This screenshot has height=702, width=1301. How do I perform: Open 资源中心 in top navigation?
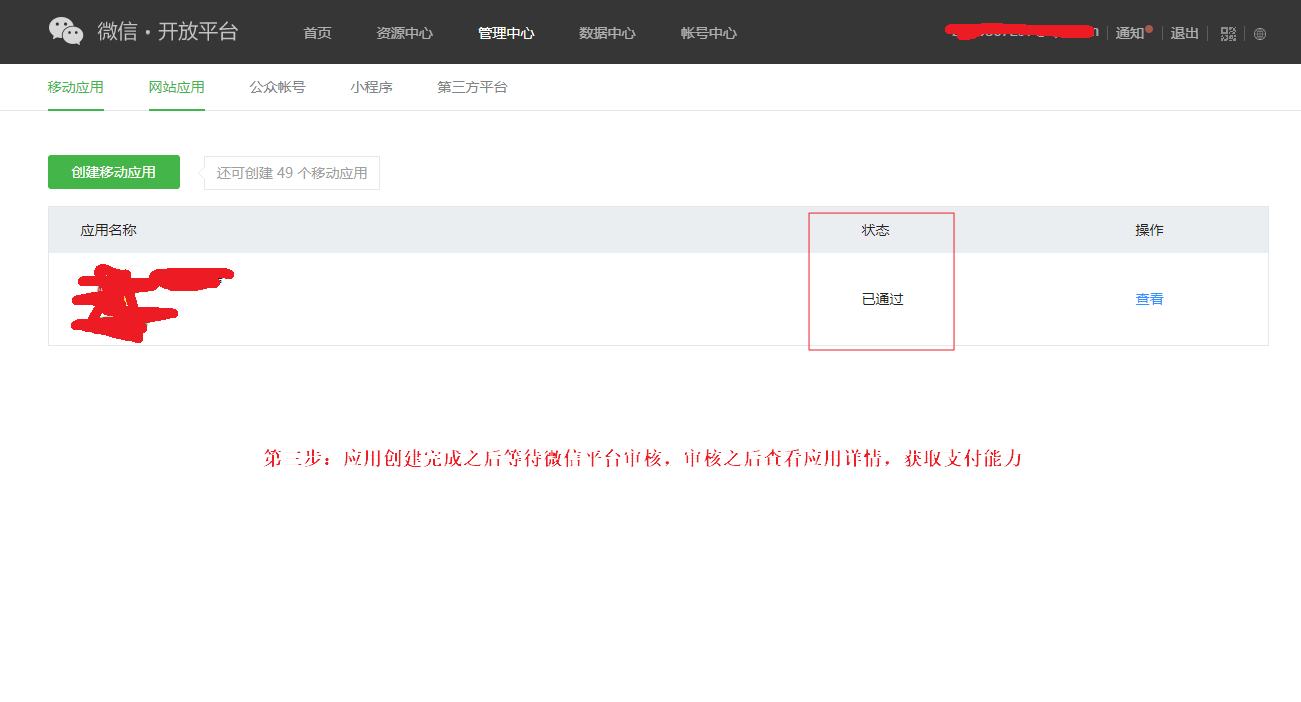(404, 33)
